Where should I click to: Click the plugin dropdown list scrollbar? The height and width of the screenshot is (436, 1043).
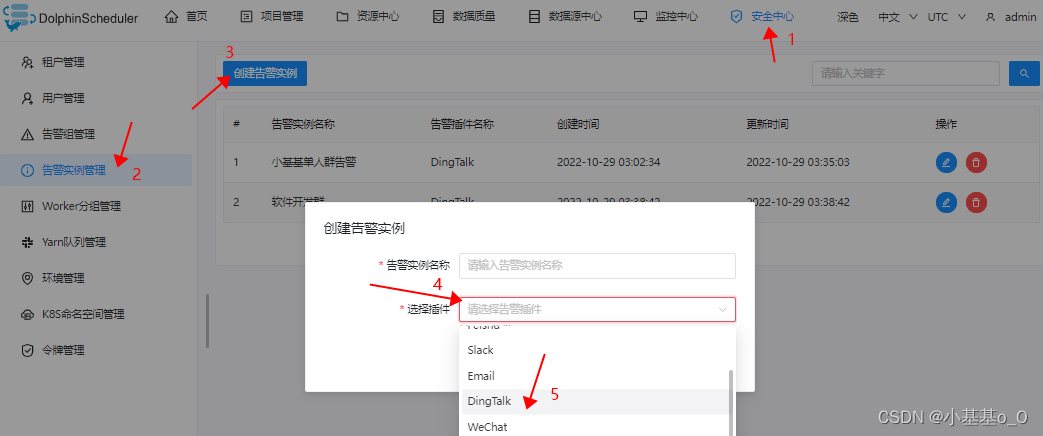point(731,403)
